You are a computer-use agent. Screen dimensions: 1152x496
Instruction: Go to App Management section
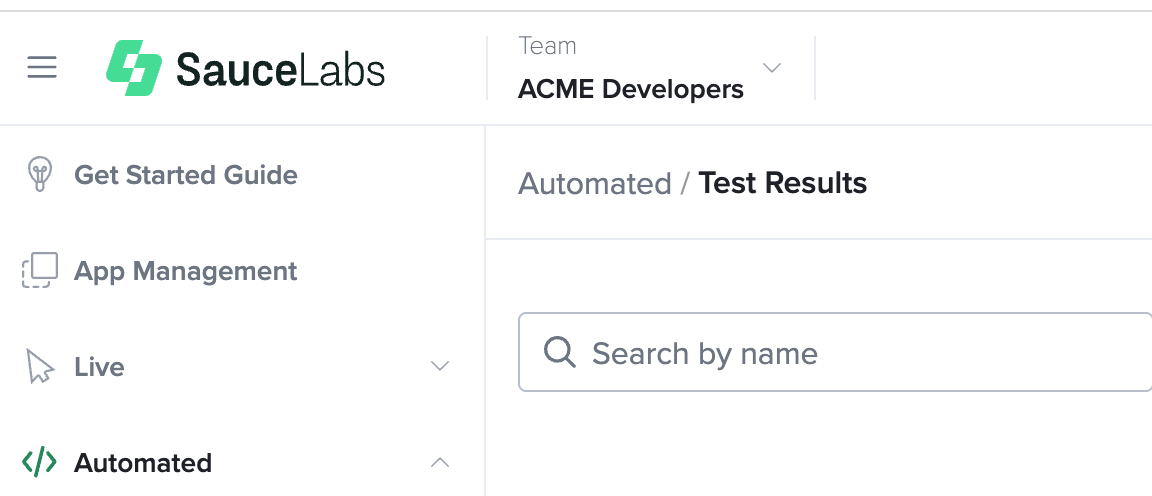(x=186, y=271)
